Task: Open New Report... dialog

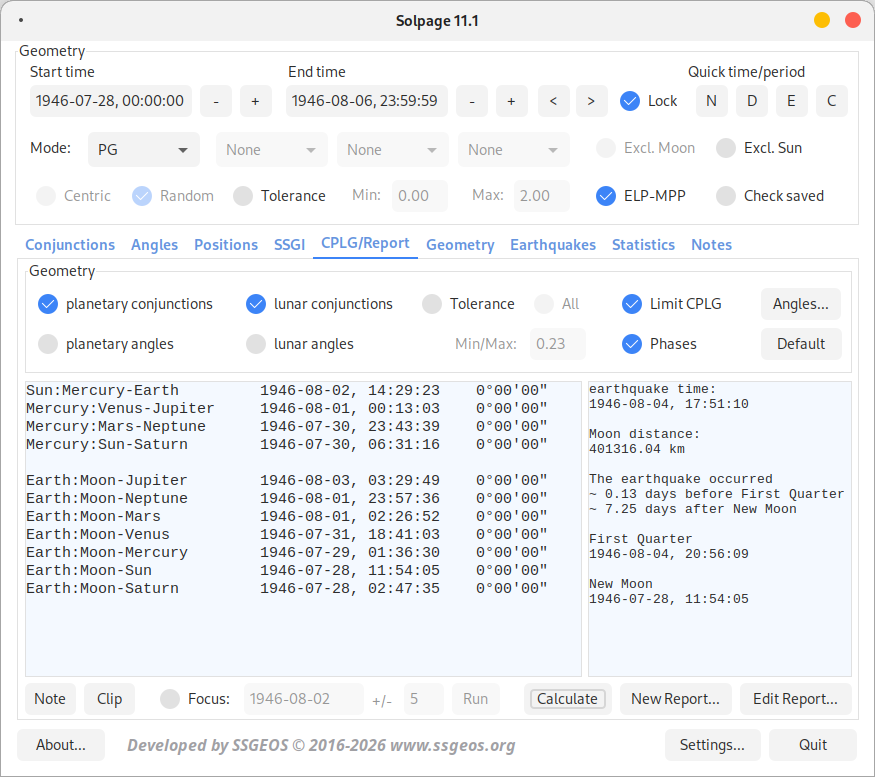Action: pos(675,699)
